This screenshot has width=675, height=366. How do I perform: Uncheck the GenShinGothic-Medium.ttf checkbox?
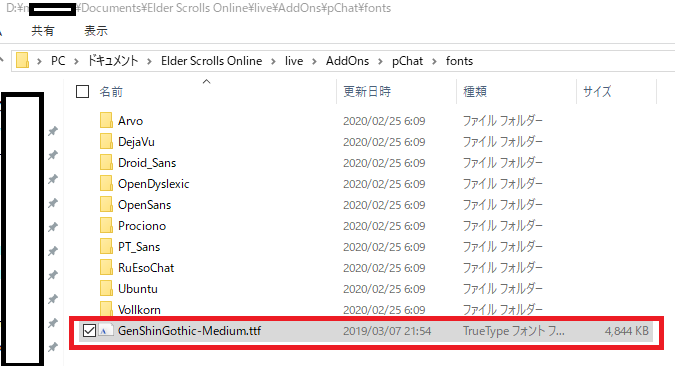89,331
